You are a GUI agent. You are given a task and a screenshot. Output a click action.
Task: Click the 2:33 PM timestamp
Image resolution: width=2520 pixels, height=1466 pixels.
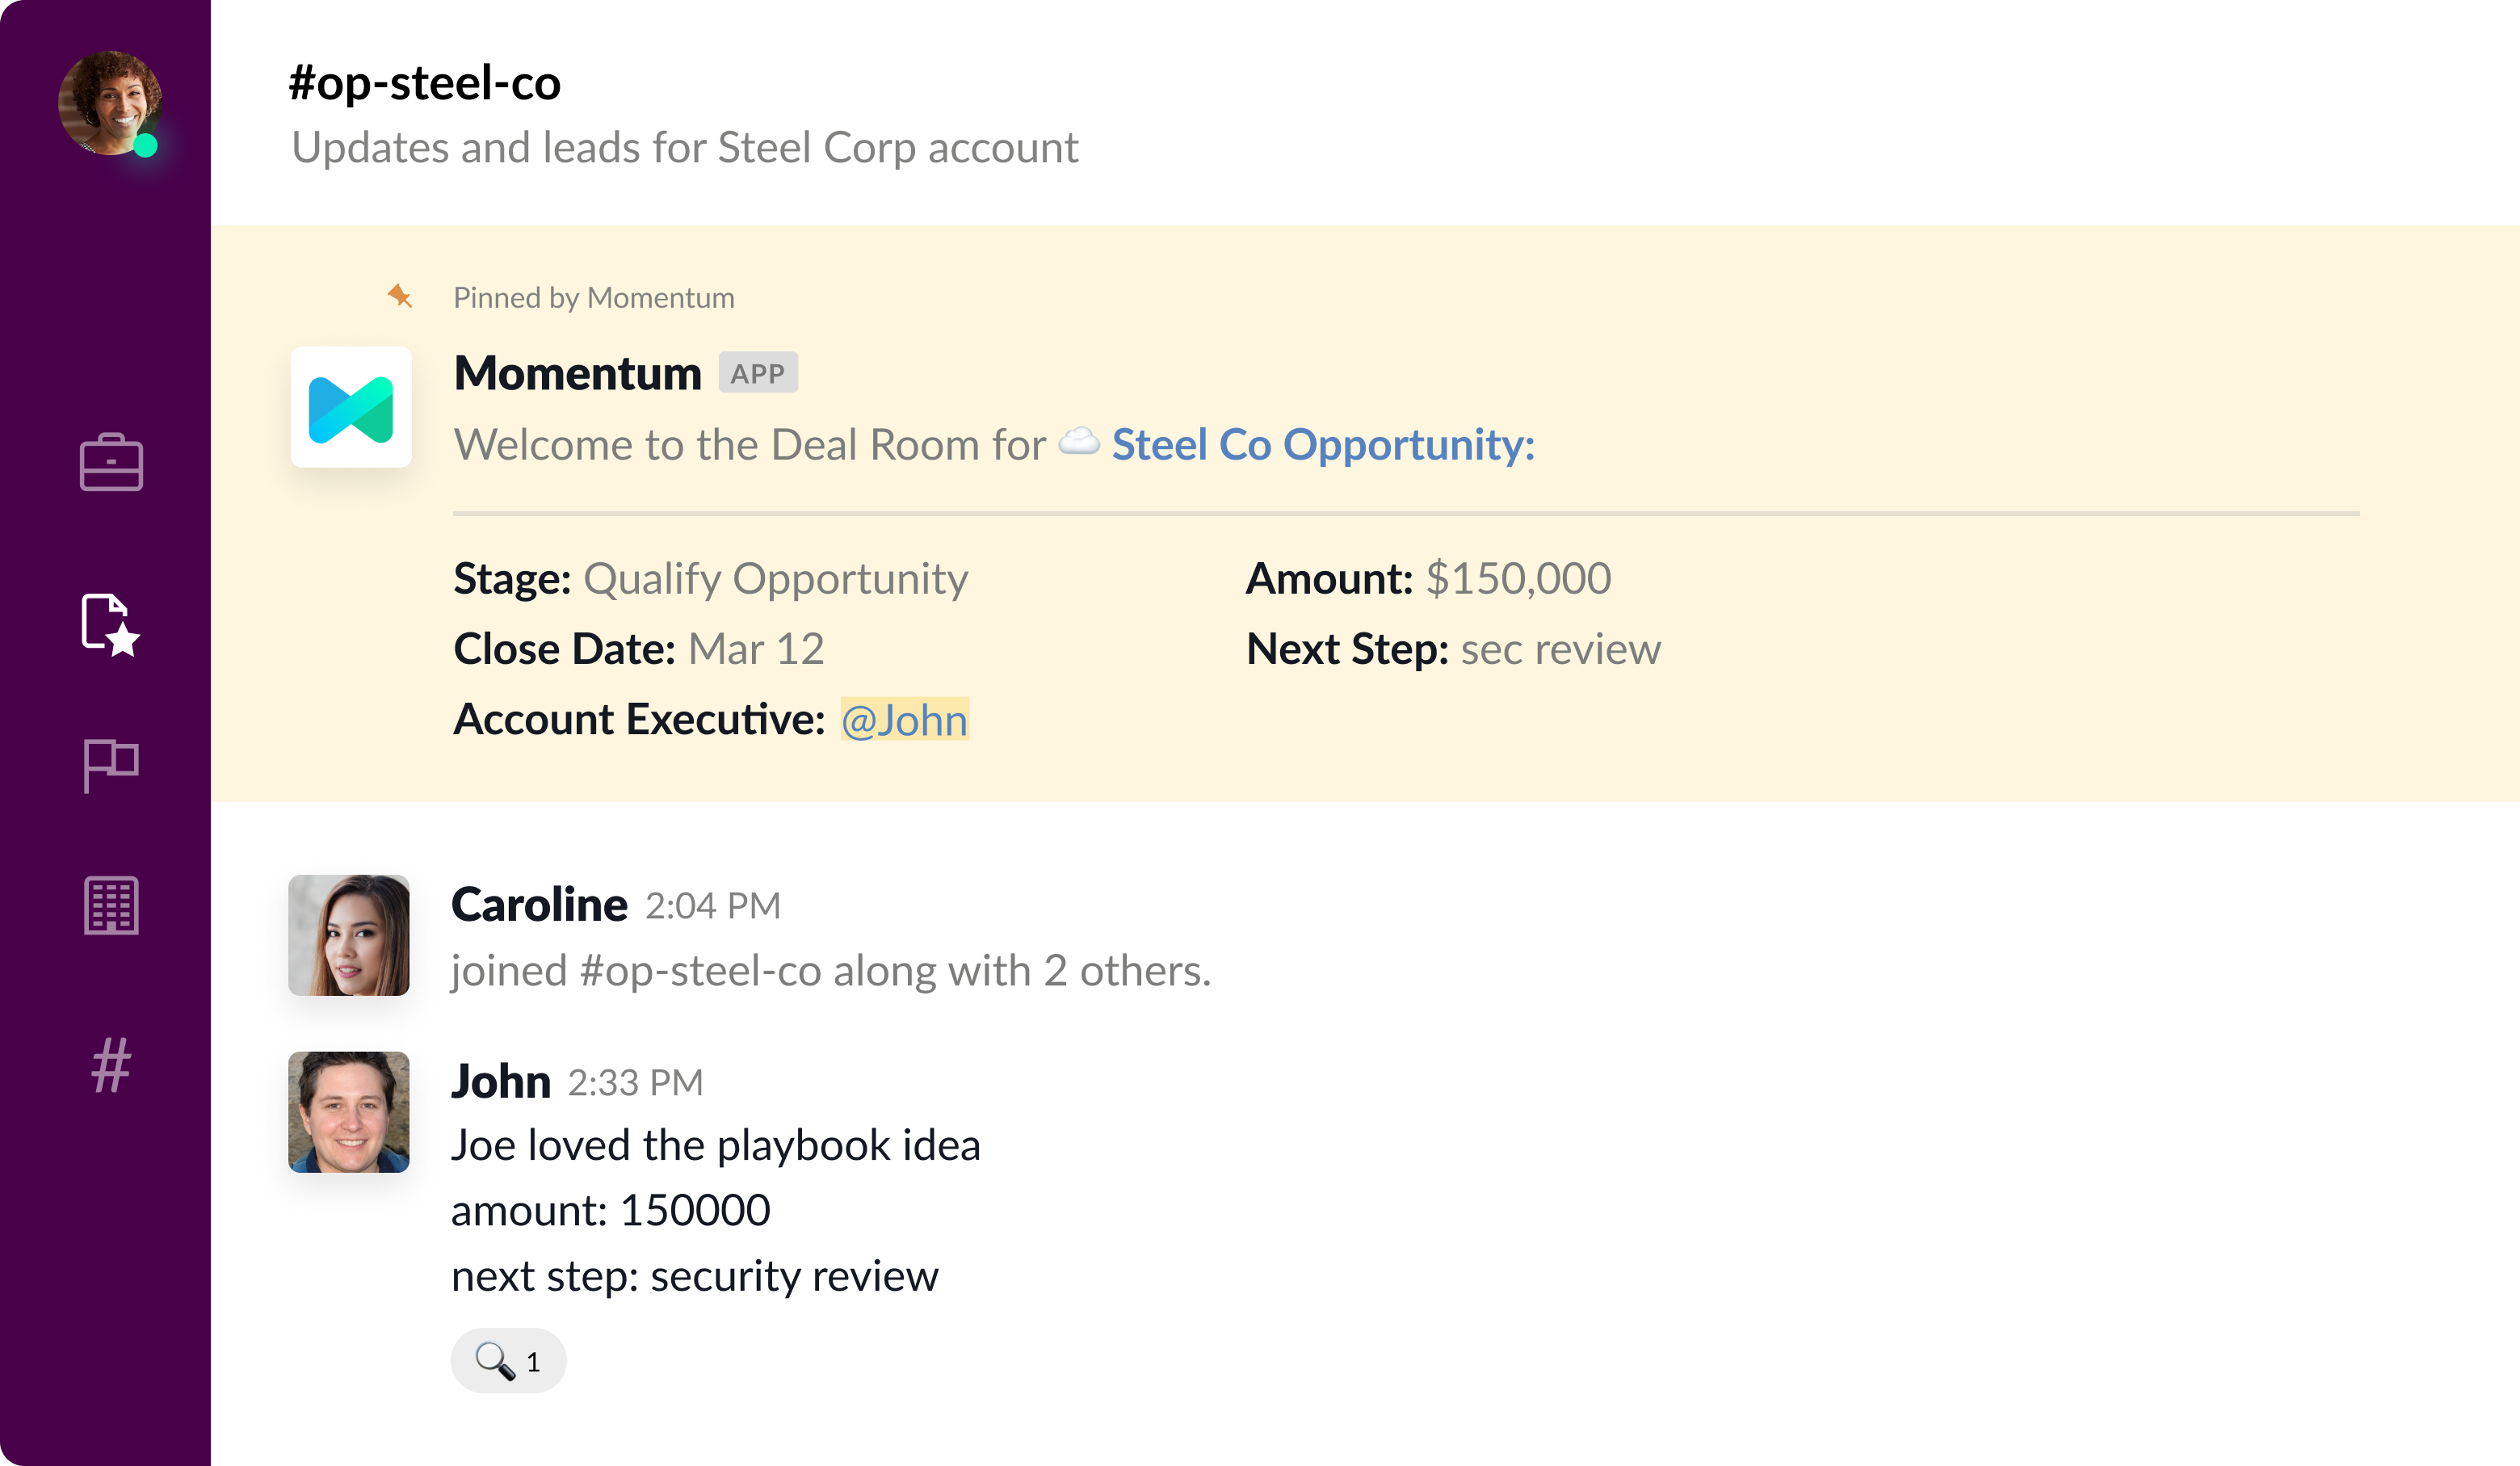(636, 1083)
